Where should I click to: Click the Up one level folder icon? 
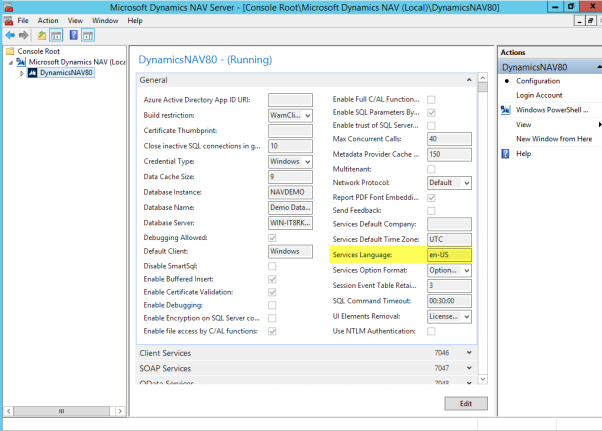point(42,36)
